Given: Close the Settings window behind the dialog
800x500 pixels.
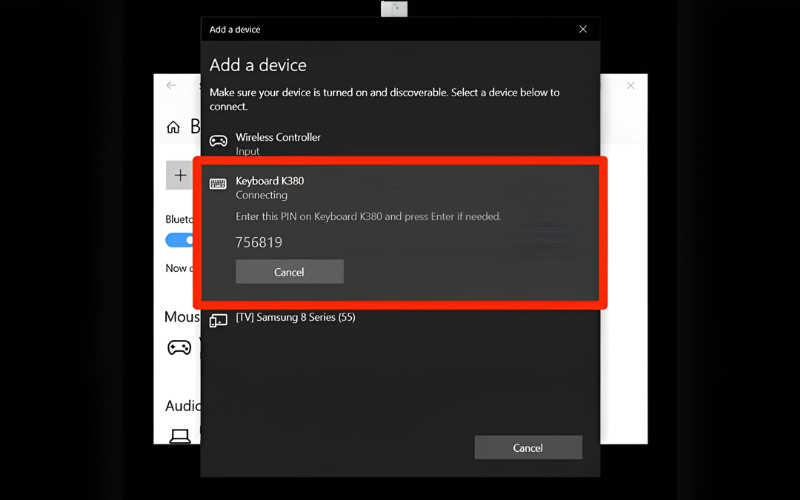Looking at the screenshot, I should [x=631, y=86].
